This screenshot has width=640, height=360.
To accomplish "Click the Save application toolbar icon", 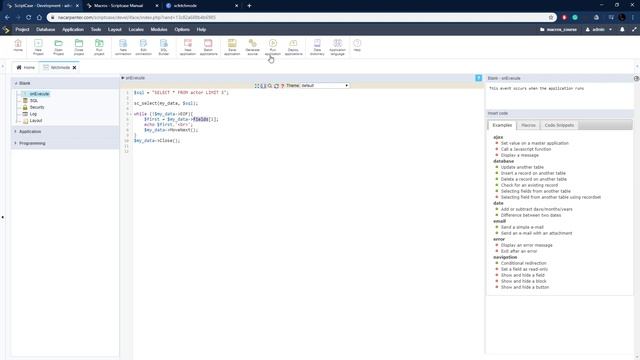I will 232,47.
